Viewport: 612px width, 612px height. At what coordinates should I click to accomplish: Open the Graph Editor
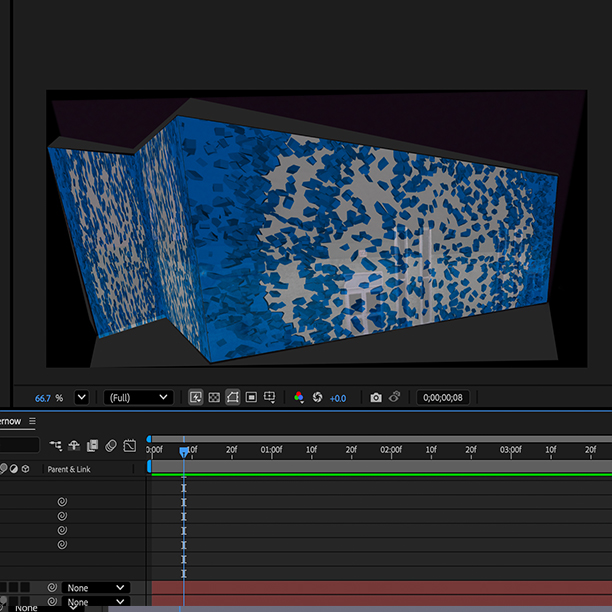point(130,445)
